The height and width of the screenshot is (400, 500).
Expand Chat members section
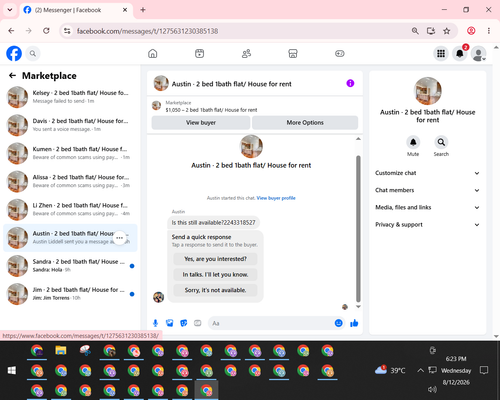click(428, 190)
